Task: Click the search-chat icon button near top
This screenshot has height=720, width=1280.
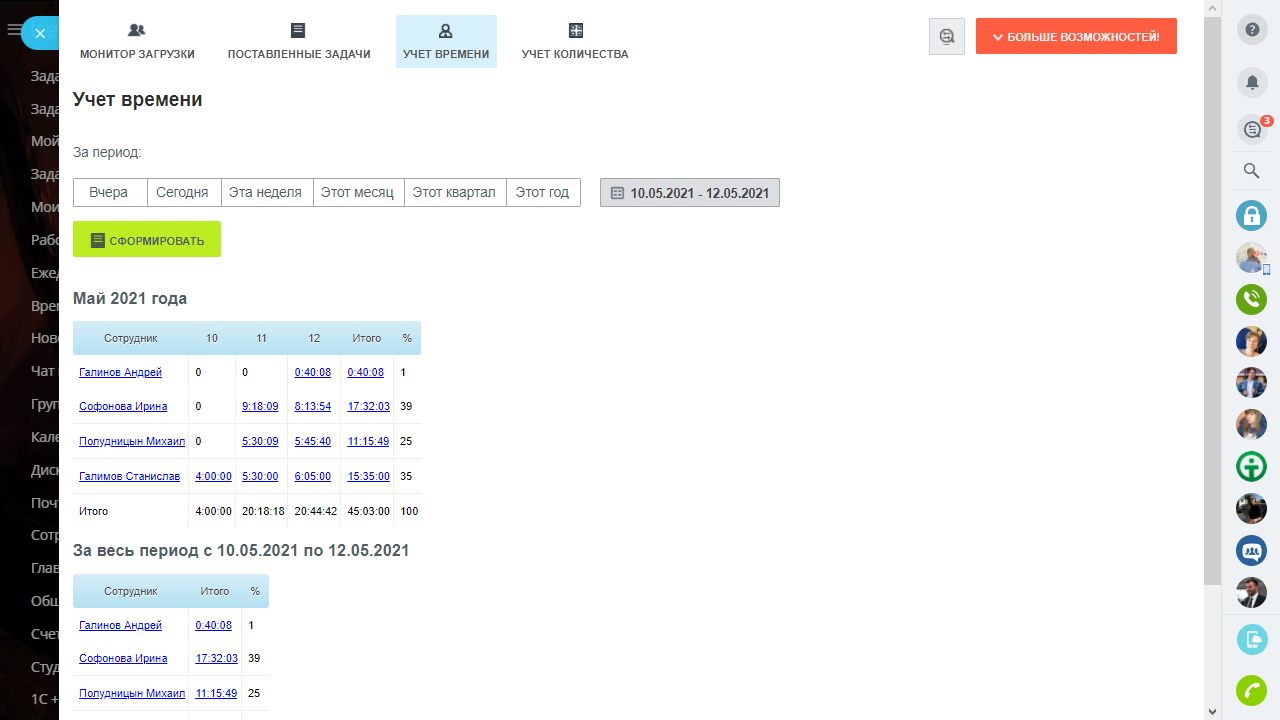Action: coord(946,36)
